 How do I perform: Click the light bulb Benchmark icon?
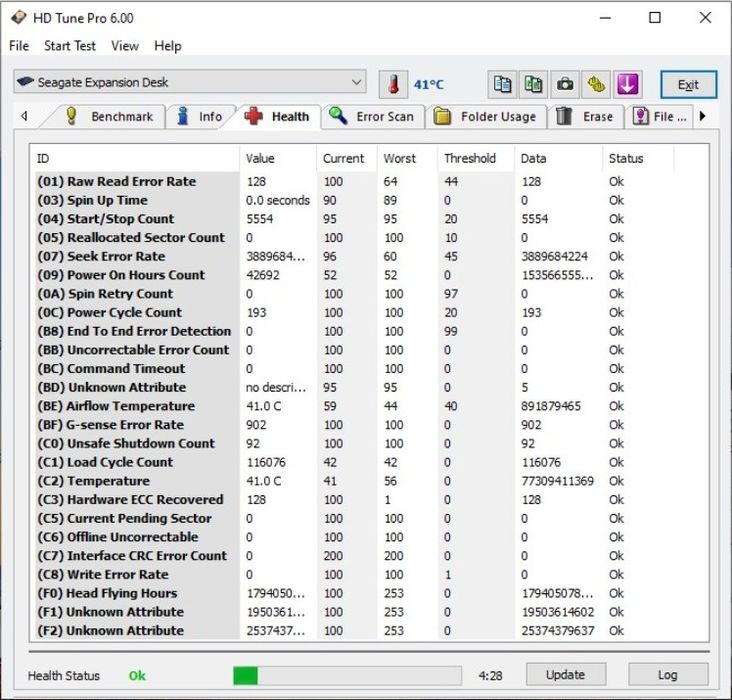click(x=71, y=116)
